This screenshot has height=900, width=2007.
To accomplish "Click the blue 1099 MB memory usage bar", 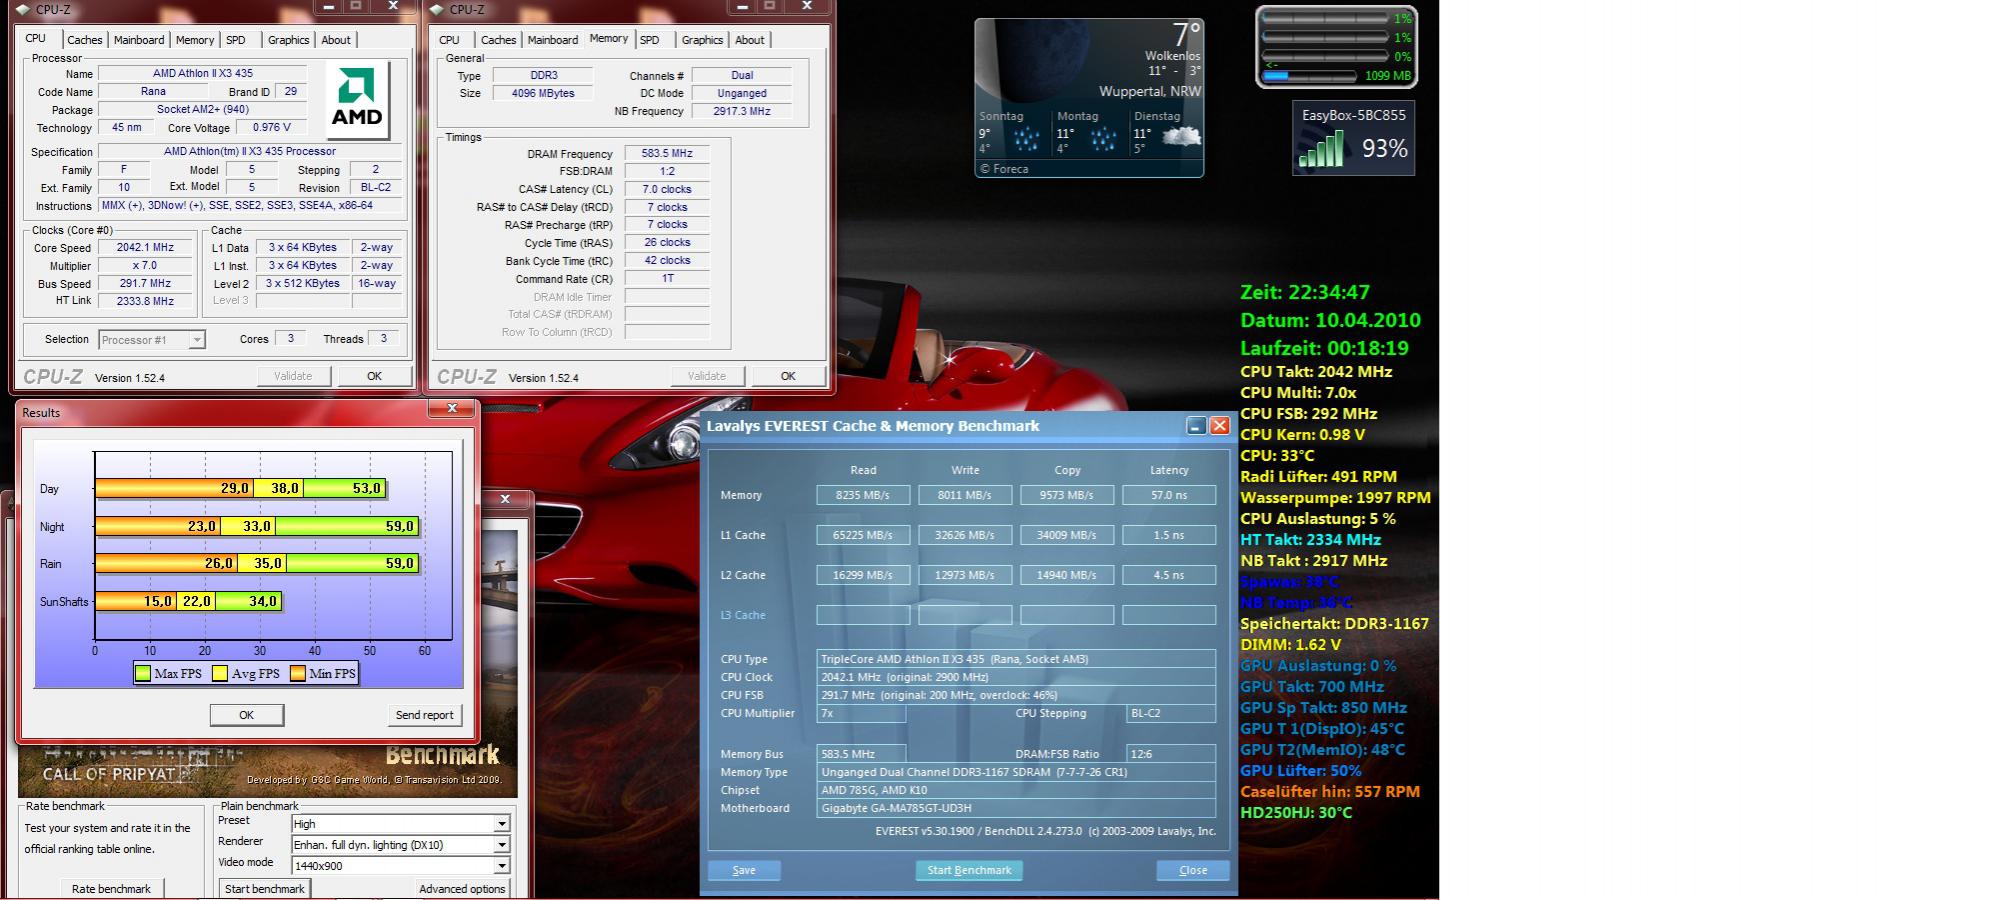I will point(1310,76).
